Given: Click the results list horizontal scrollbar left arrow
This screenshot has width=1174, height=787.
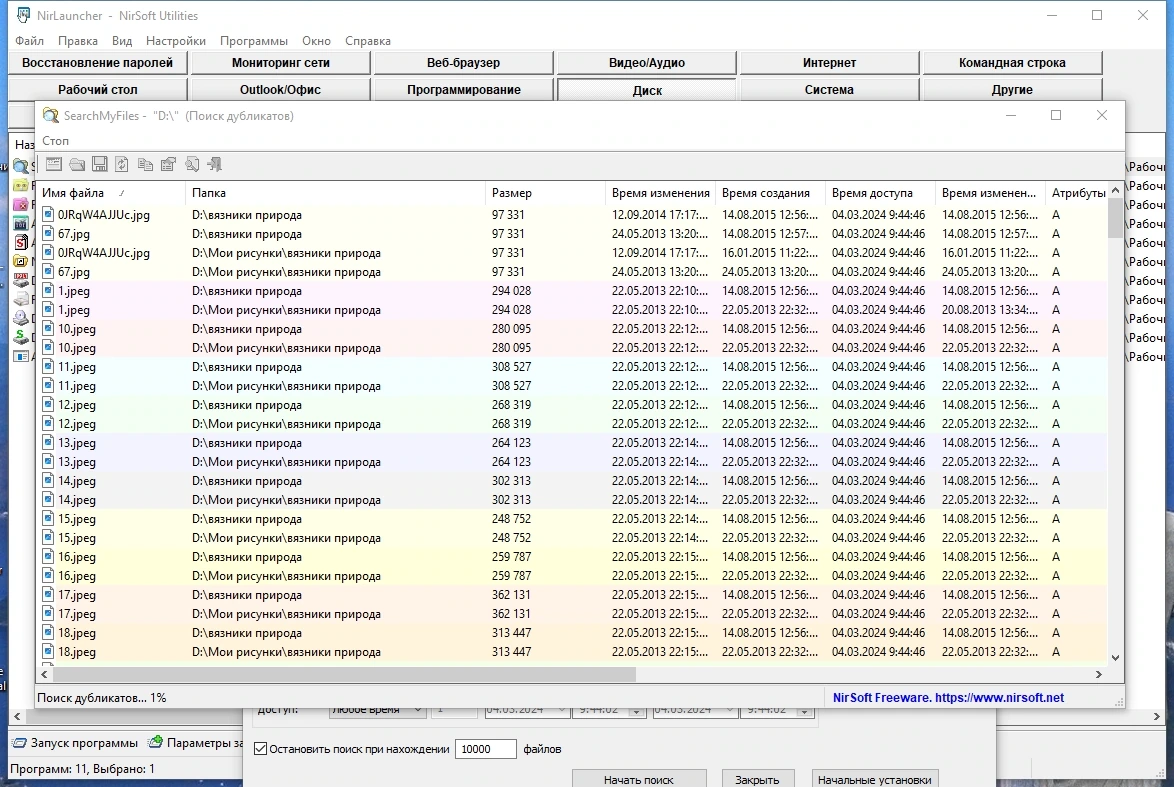Looking at the screenshot, I should 44,674.
